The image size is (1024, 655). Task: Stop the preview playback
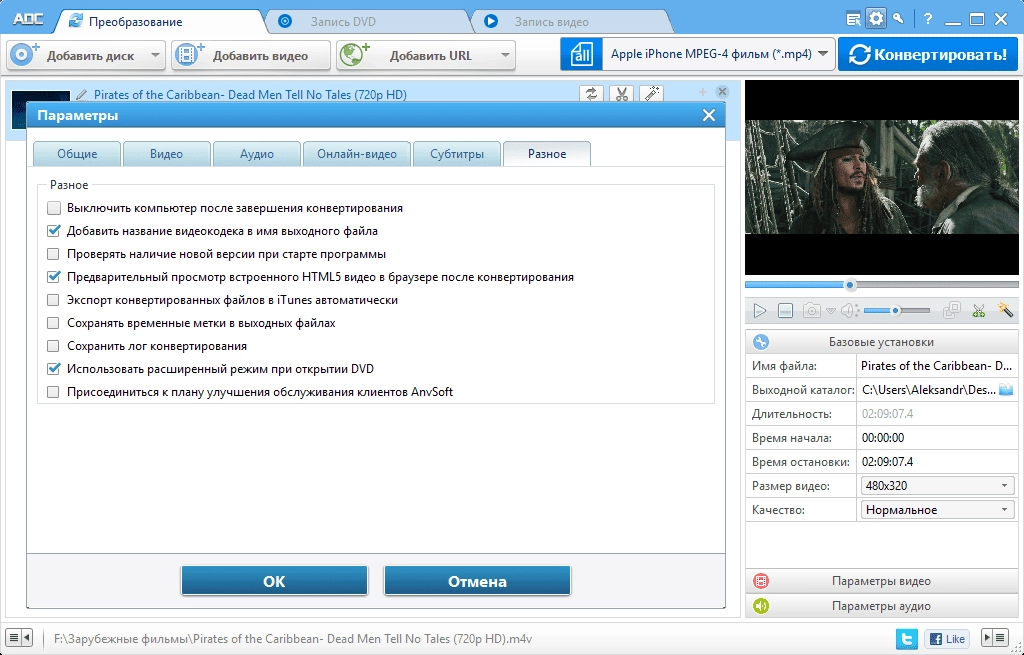pos(786,311)
